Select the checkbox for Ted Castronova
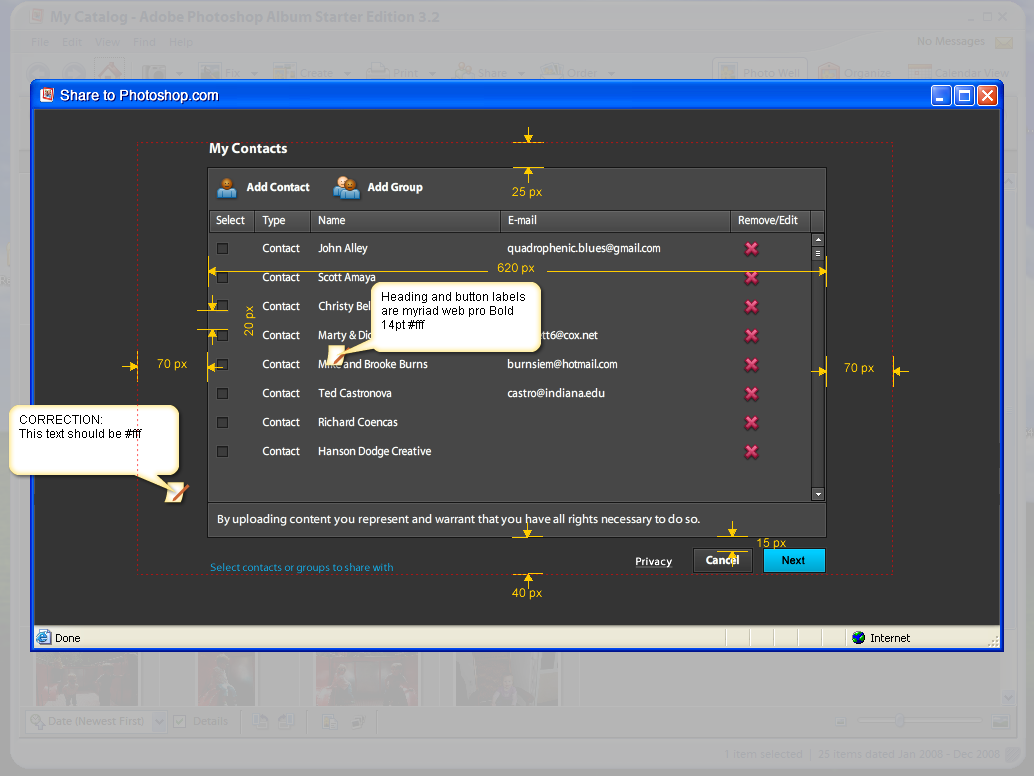The image size is (1034, 777). tap(222, 394)
